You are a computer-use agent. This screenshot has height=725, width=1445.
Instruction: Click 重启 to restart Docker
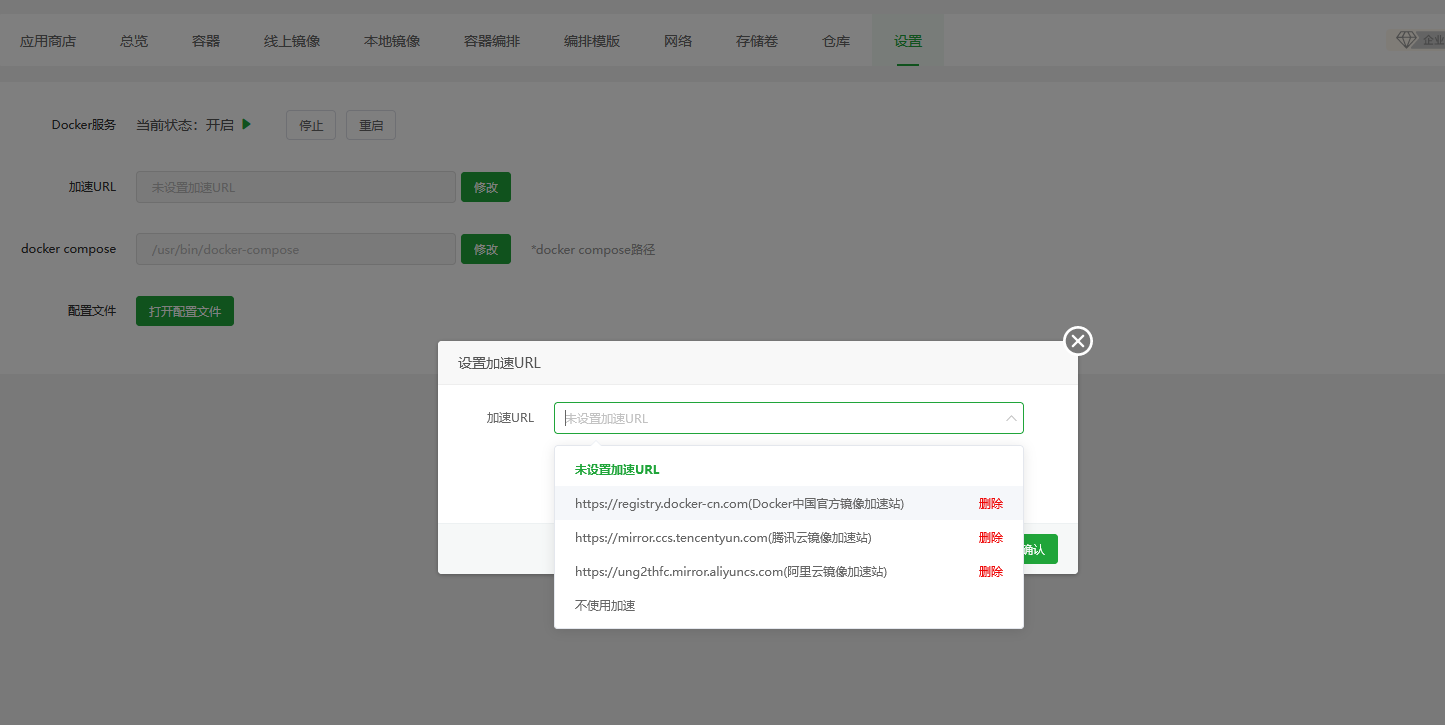point(370,124)
